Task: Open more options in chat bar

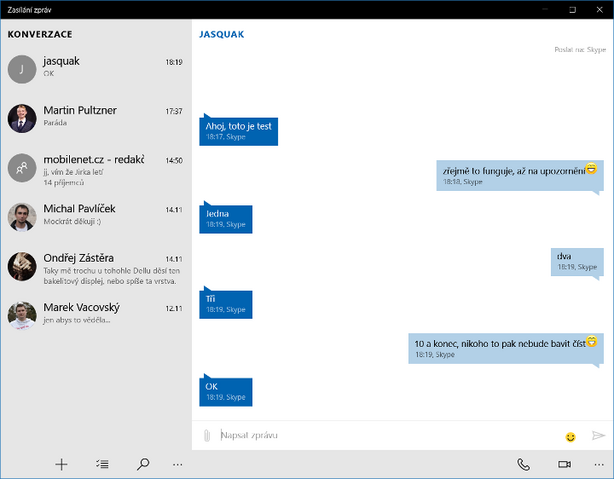Action: coord(599,465)
